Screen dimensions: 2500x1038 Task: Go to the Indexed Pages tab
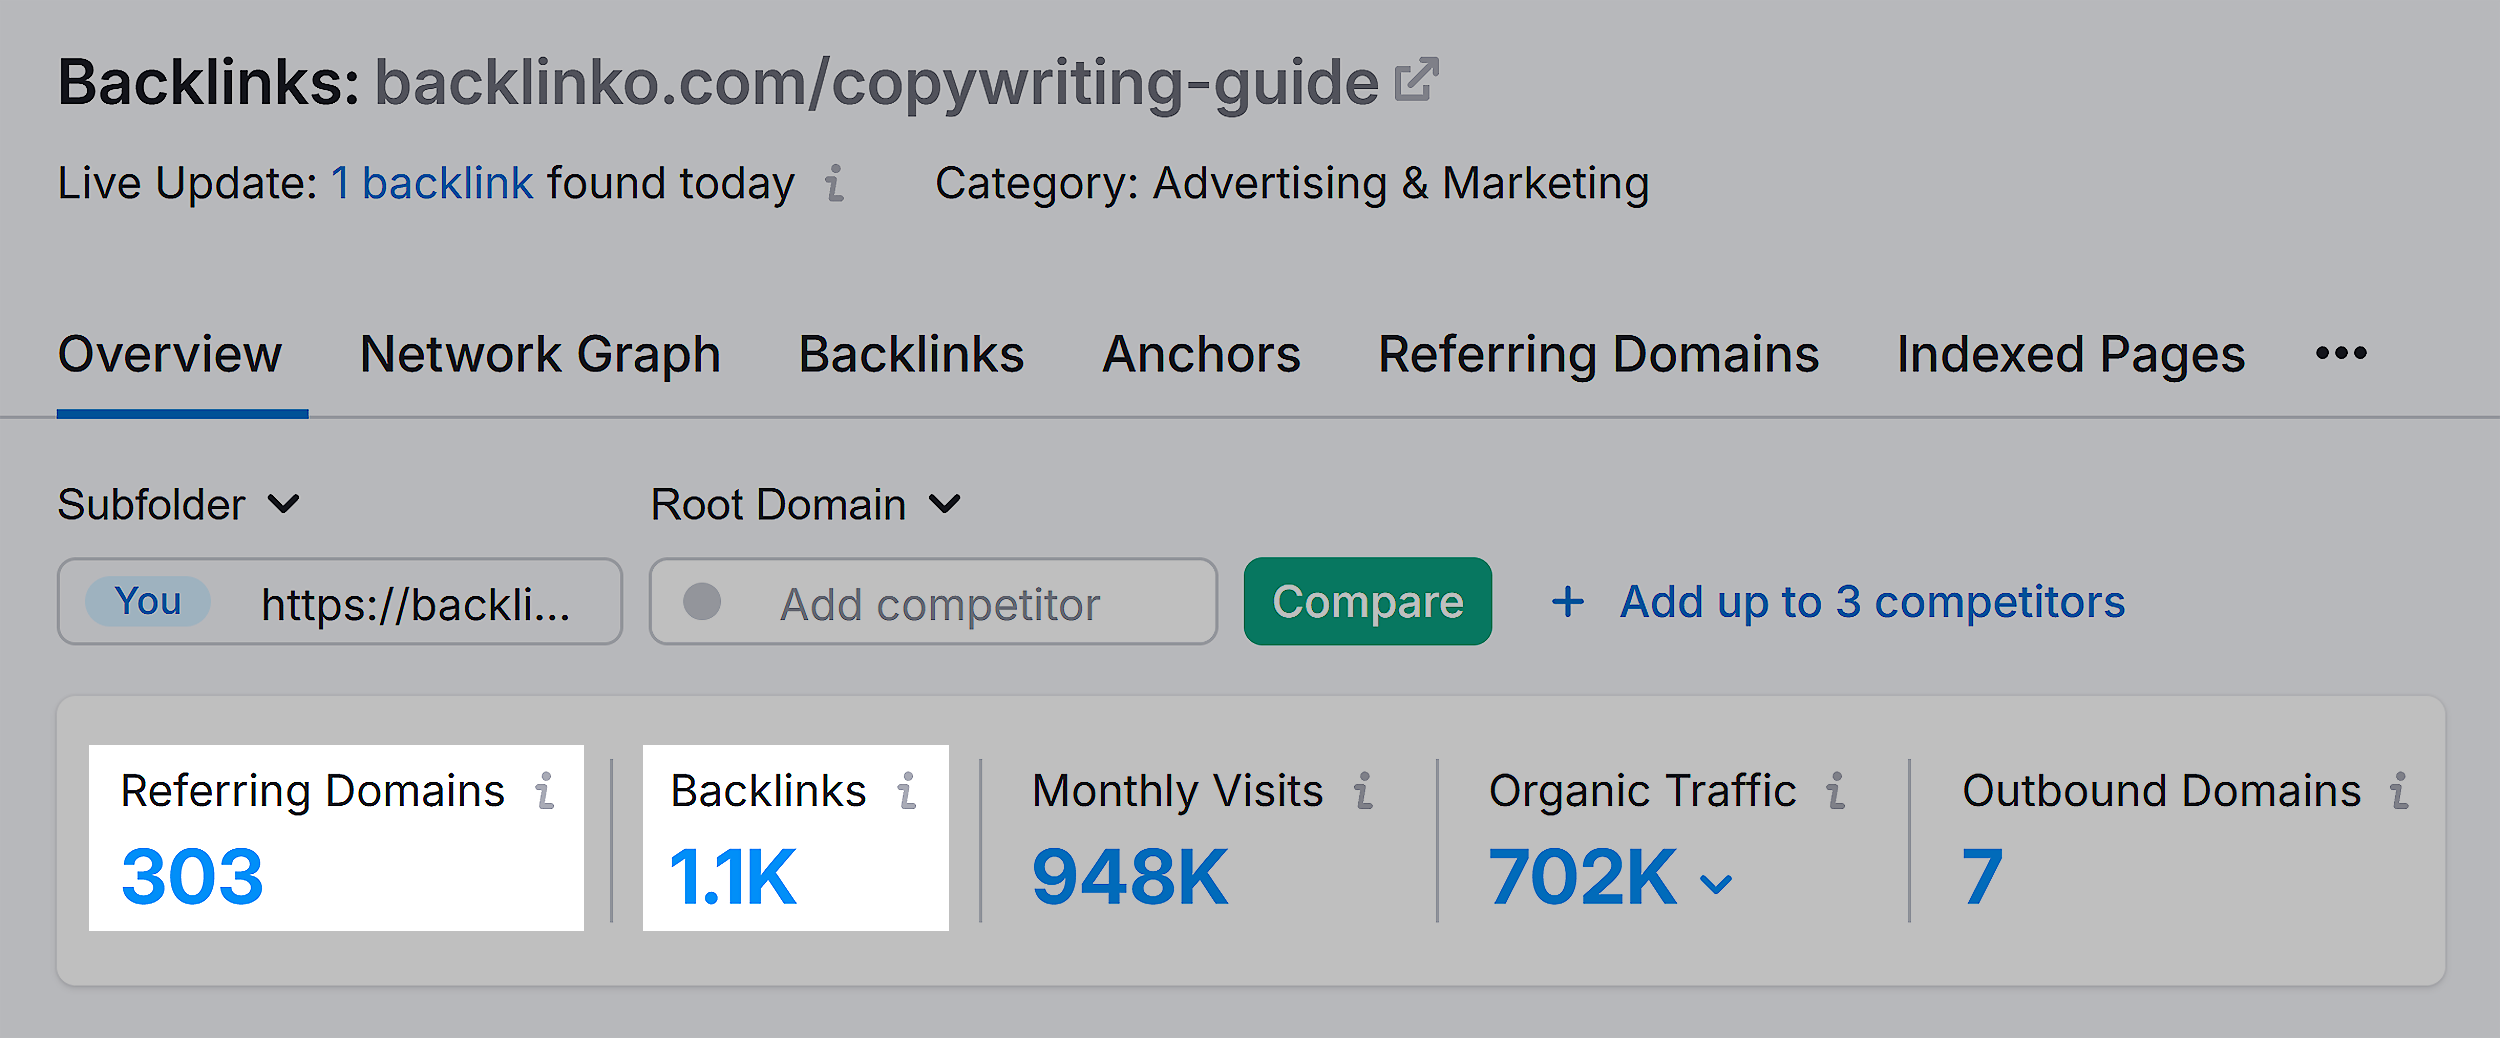pyautogui.click(x=2070, y=355)
